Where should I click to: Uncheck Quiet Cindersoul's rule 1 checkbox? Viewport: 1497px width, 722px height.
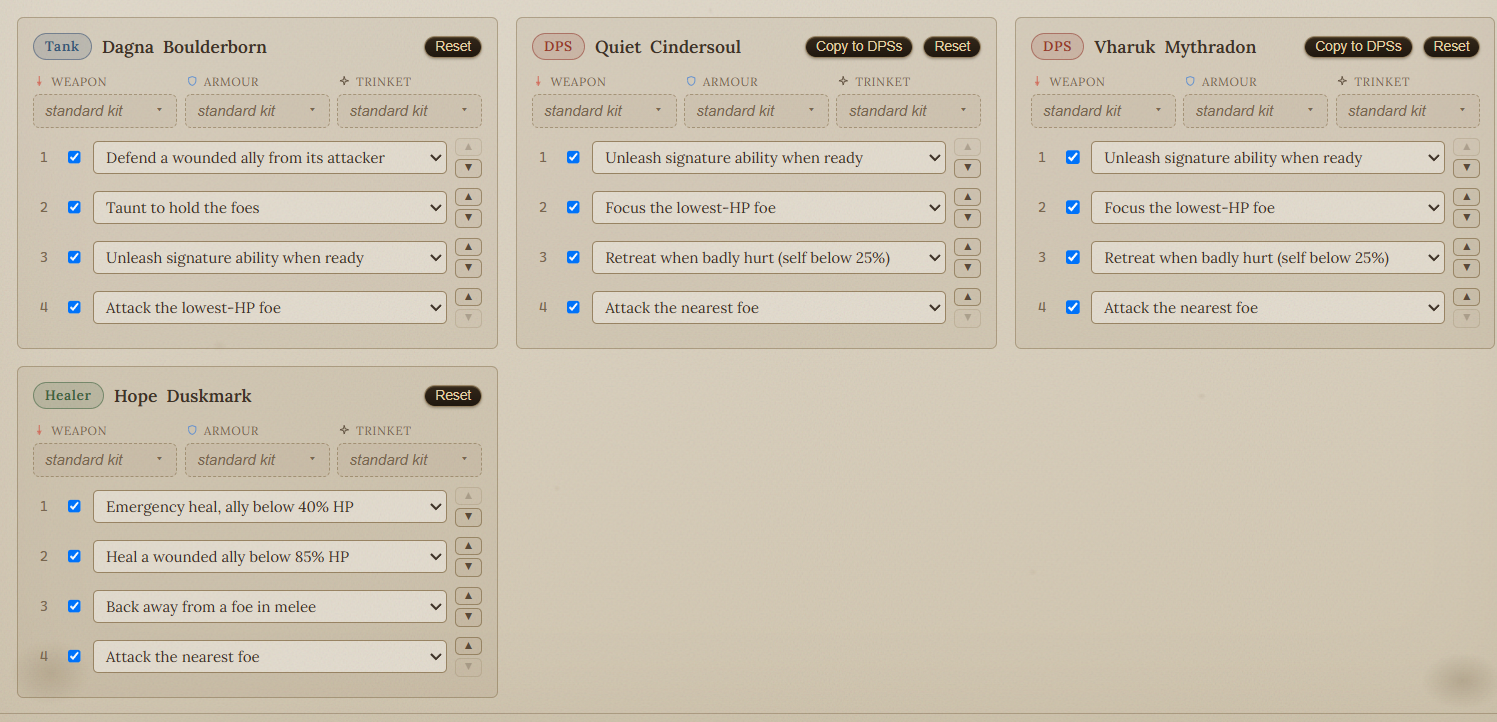point(573,157)
